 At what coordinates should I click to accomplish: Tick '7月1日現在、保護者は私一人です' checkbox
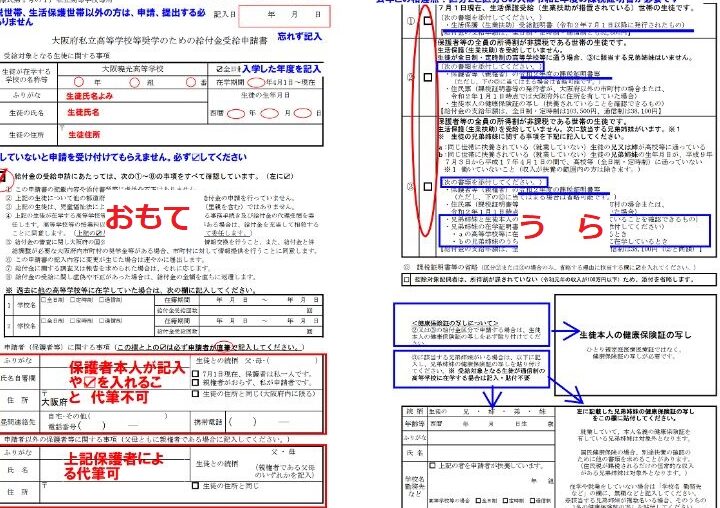(196, 374)
